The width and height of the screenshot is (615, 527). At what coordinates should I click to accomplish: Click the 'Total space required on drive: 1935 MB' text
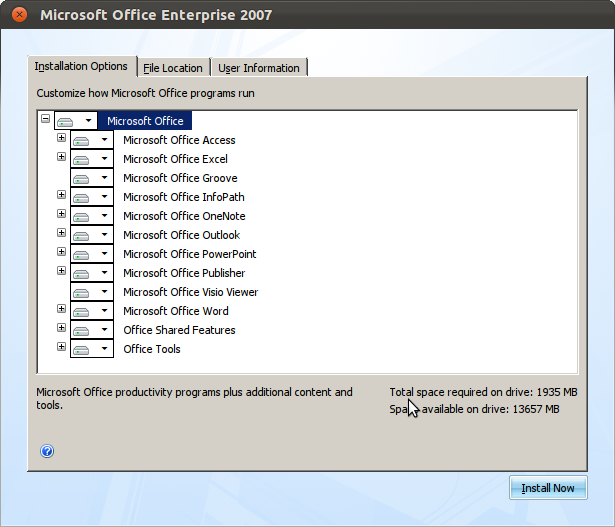(x=483, y=392)
